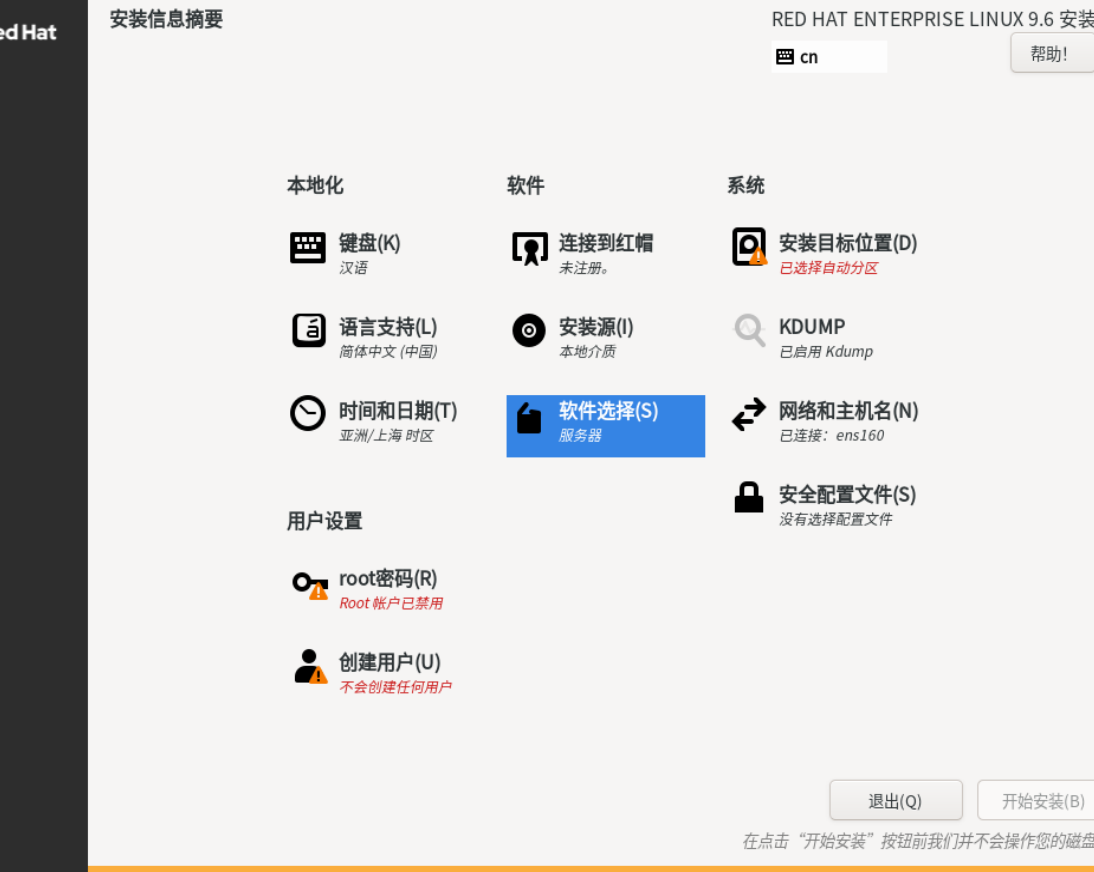Click the security profile lock icon
The image size is (1094, 872).
pyautogui.click(x=749, y=497)
